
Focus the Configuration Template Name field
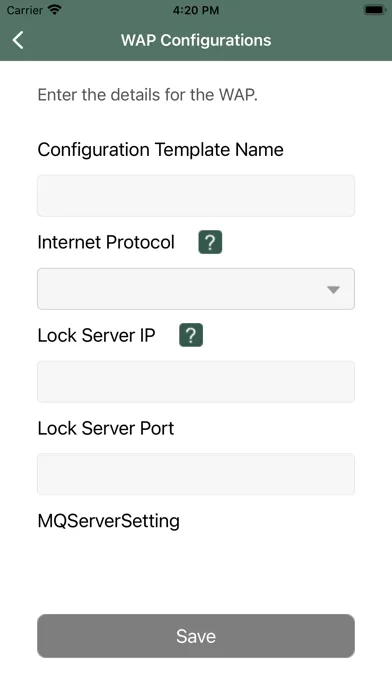(196, 196)
